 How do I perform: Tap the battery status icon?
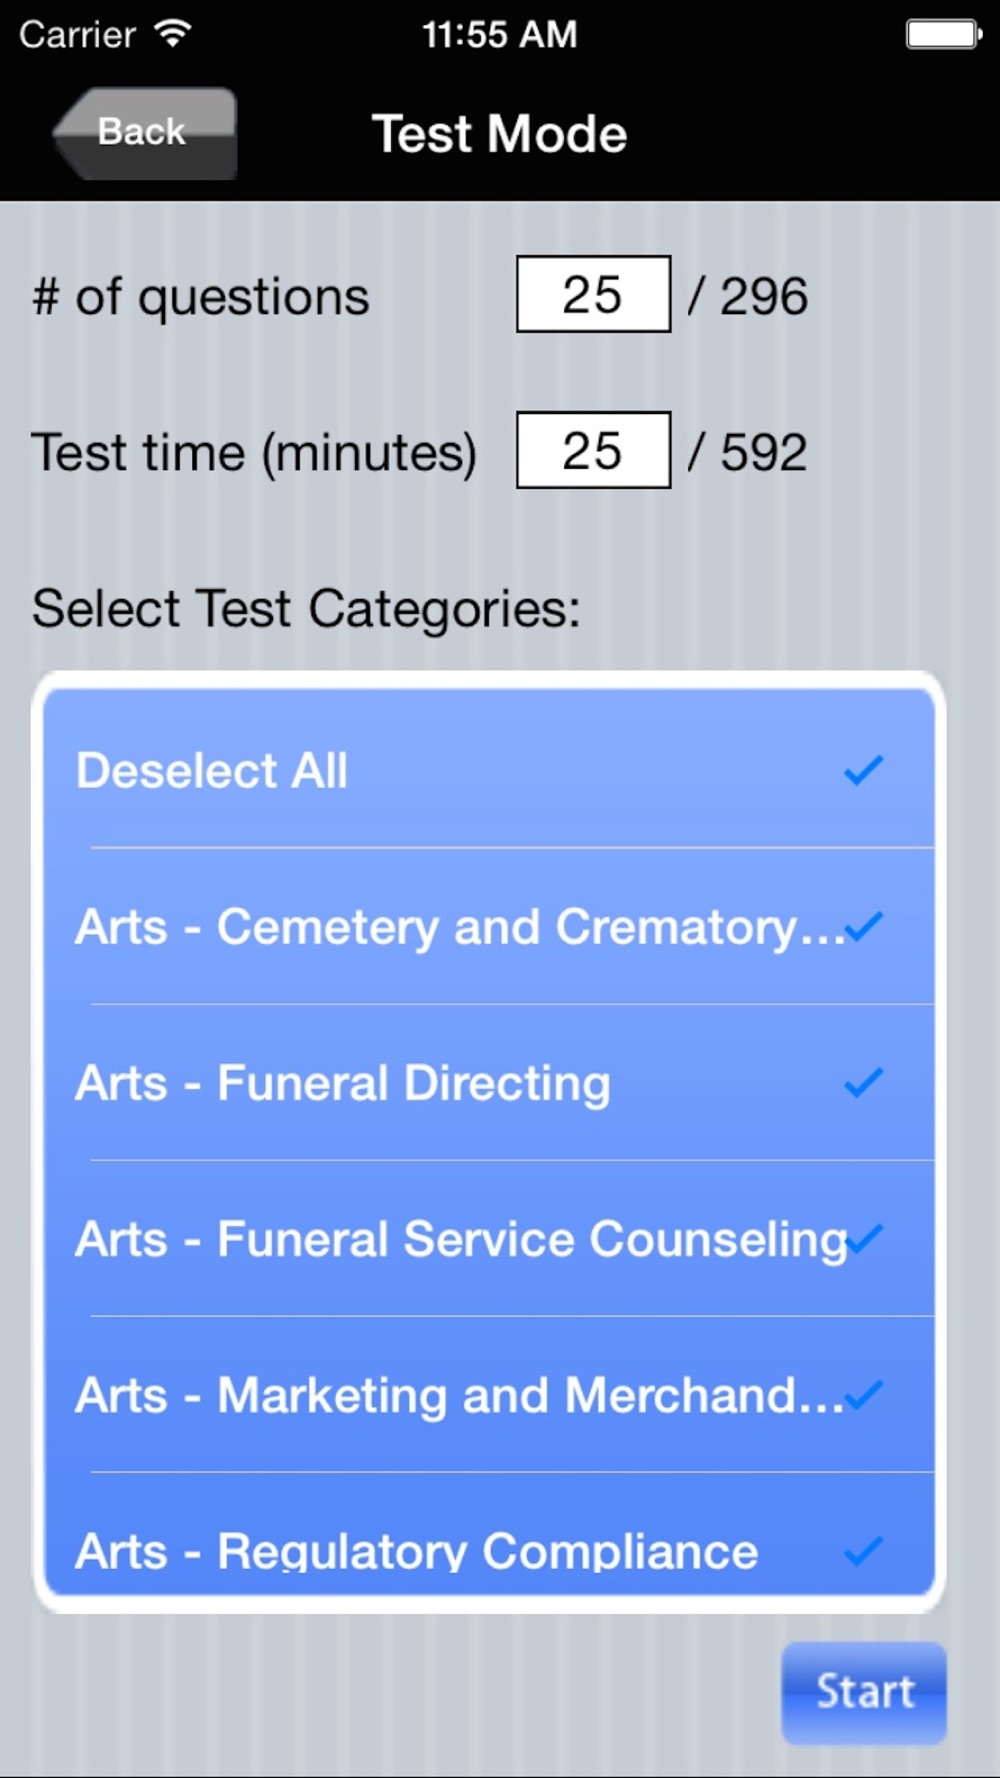click(x=943, y=34)
